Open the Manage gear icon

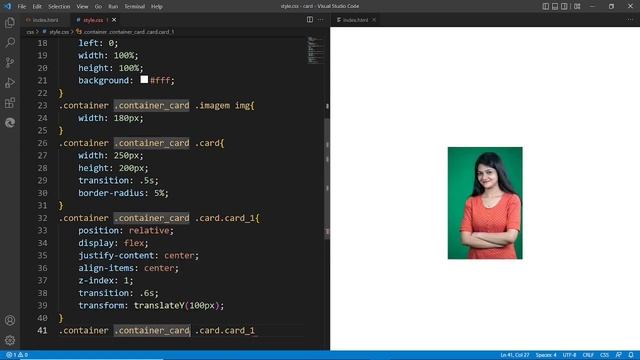[10, 340]
